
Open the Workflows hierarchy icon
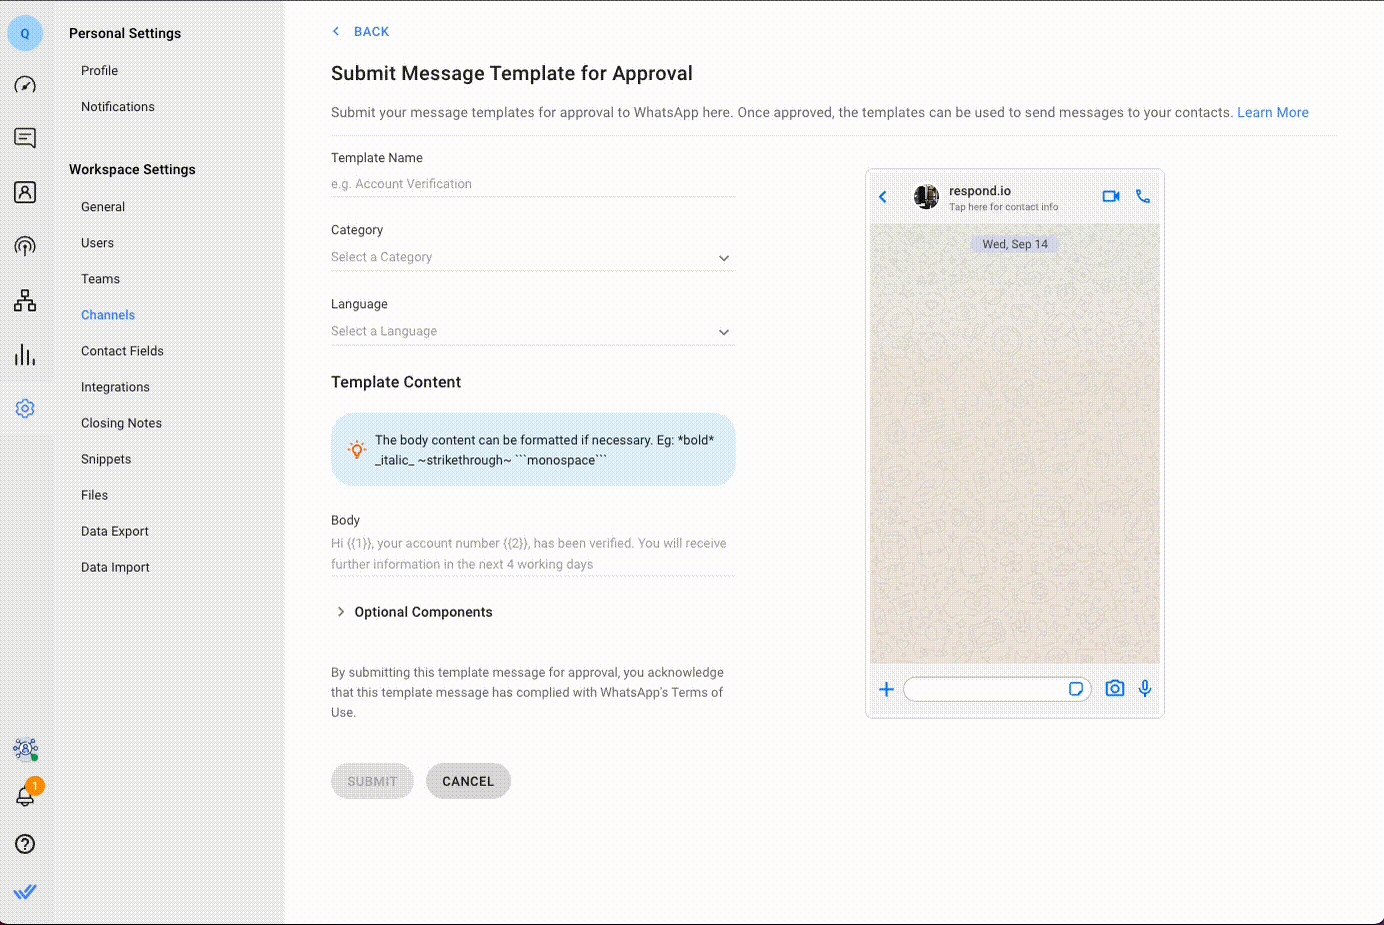pyautogui.click(x=25, y=300)
